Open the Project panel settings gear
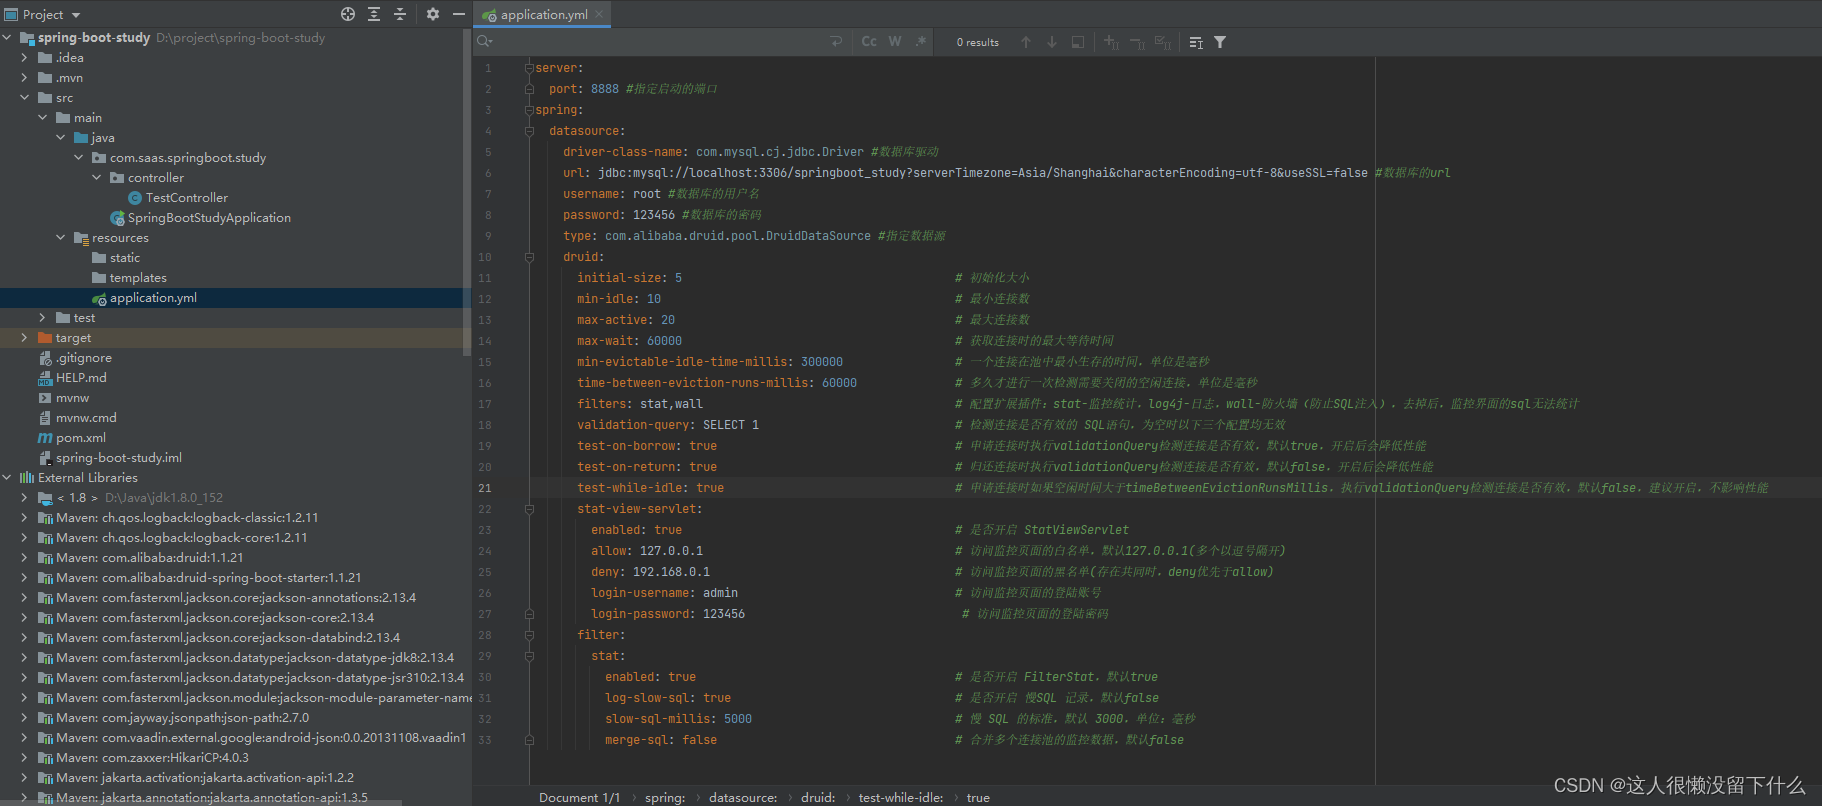Viewport: 1822px width, 806px height. tap(433, 14)
